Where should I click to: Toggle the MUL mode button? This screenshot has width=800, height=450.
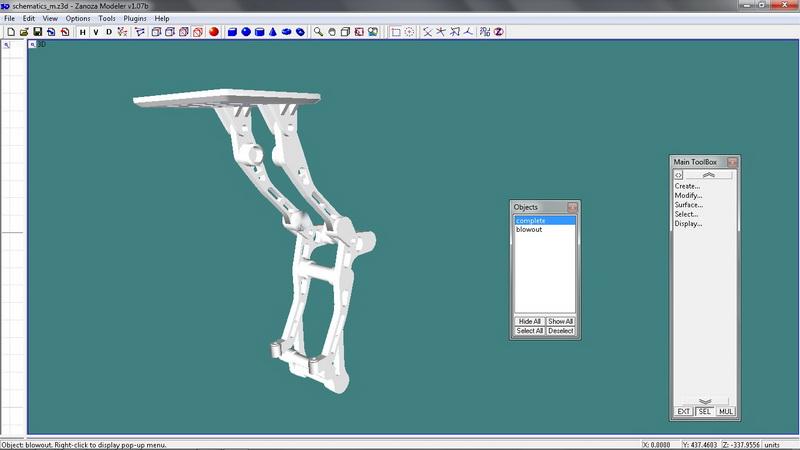[725, 411]
